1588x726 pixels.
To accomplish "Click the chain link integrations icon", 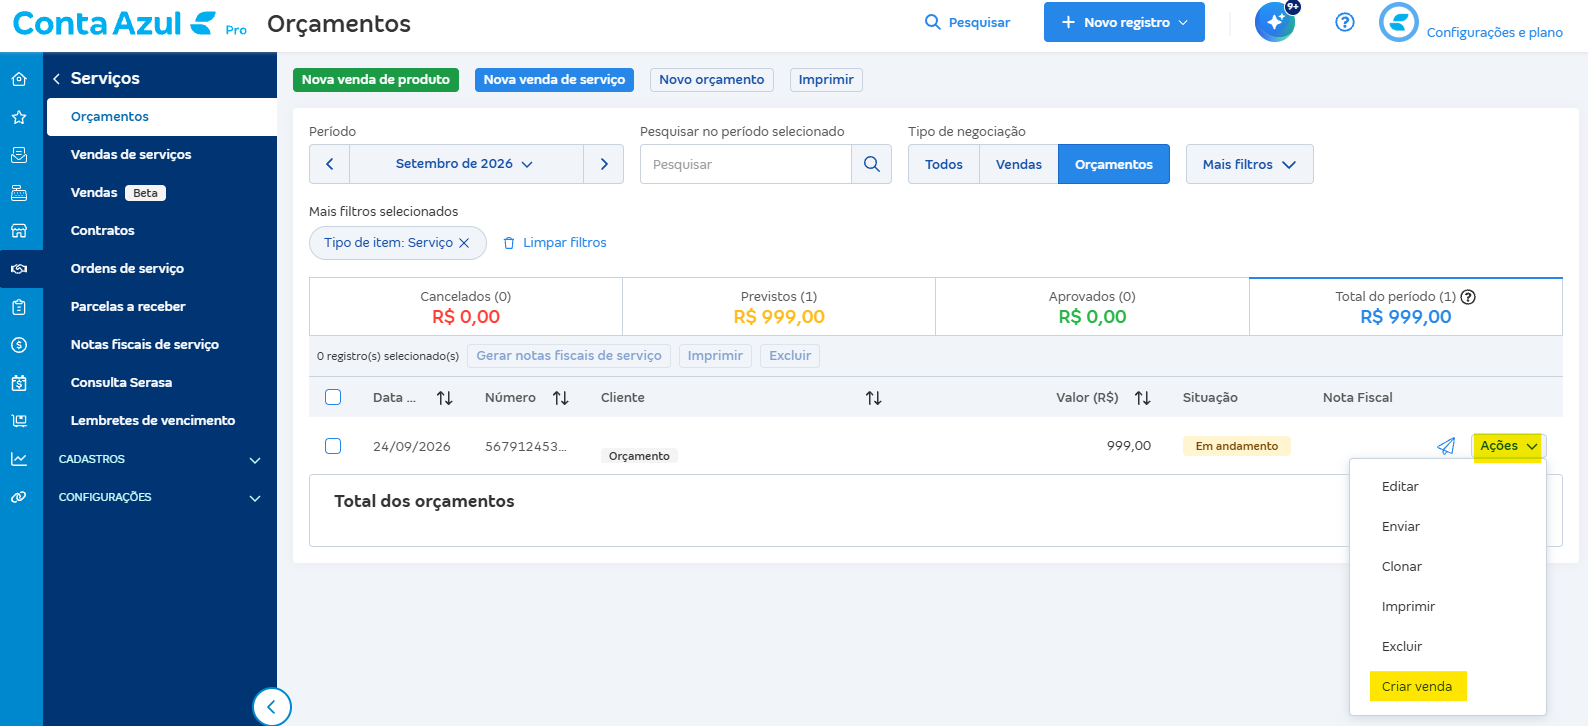I will point(19,497).
